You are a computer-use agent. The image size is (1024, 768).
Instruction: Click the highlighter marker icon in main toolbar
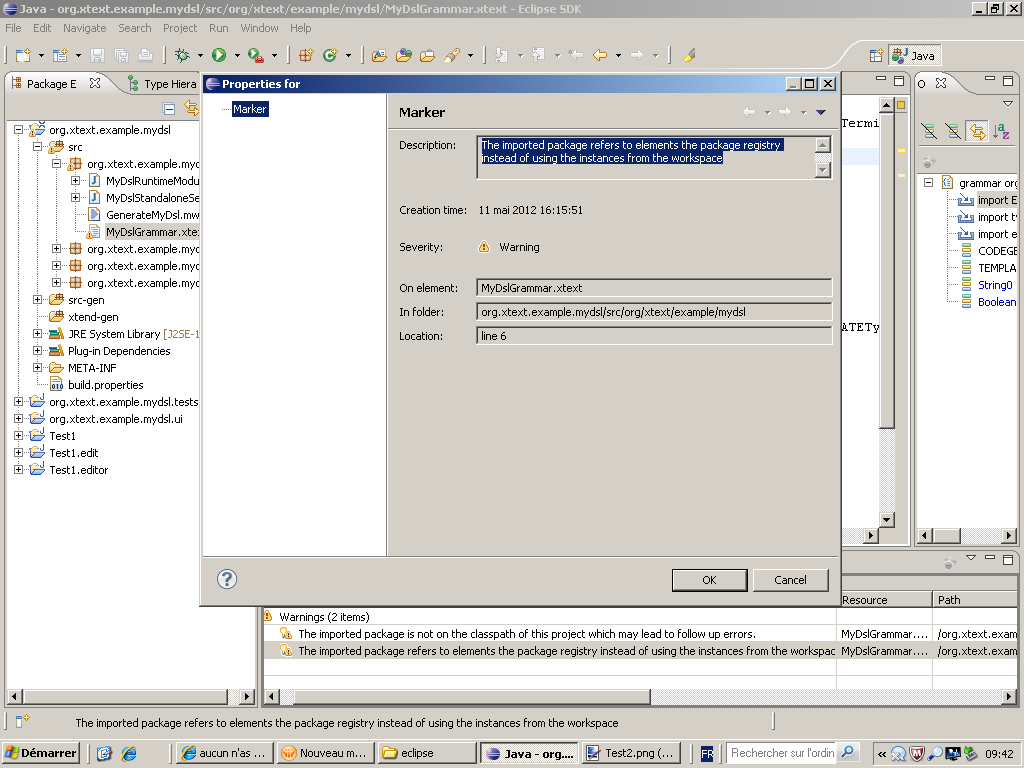pyautogui.click(x=688, y=56)
